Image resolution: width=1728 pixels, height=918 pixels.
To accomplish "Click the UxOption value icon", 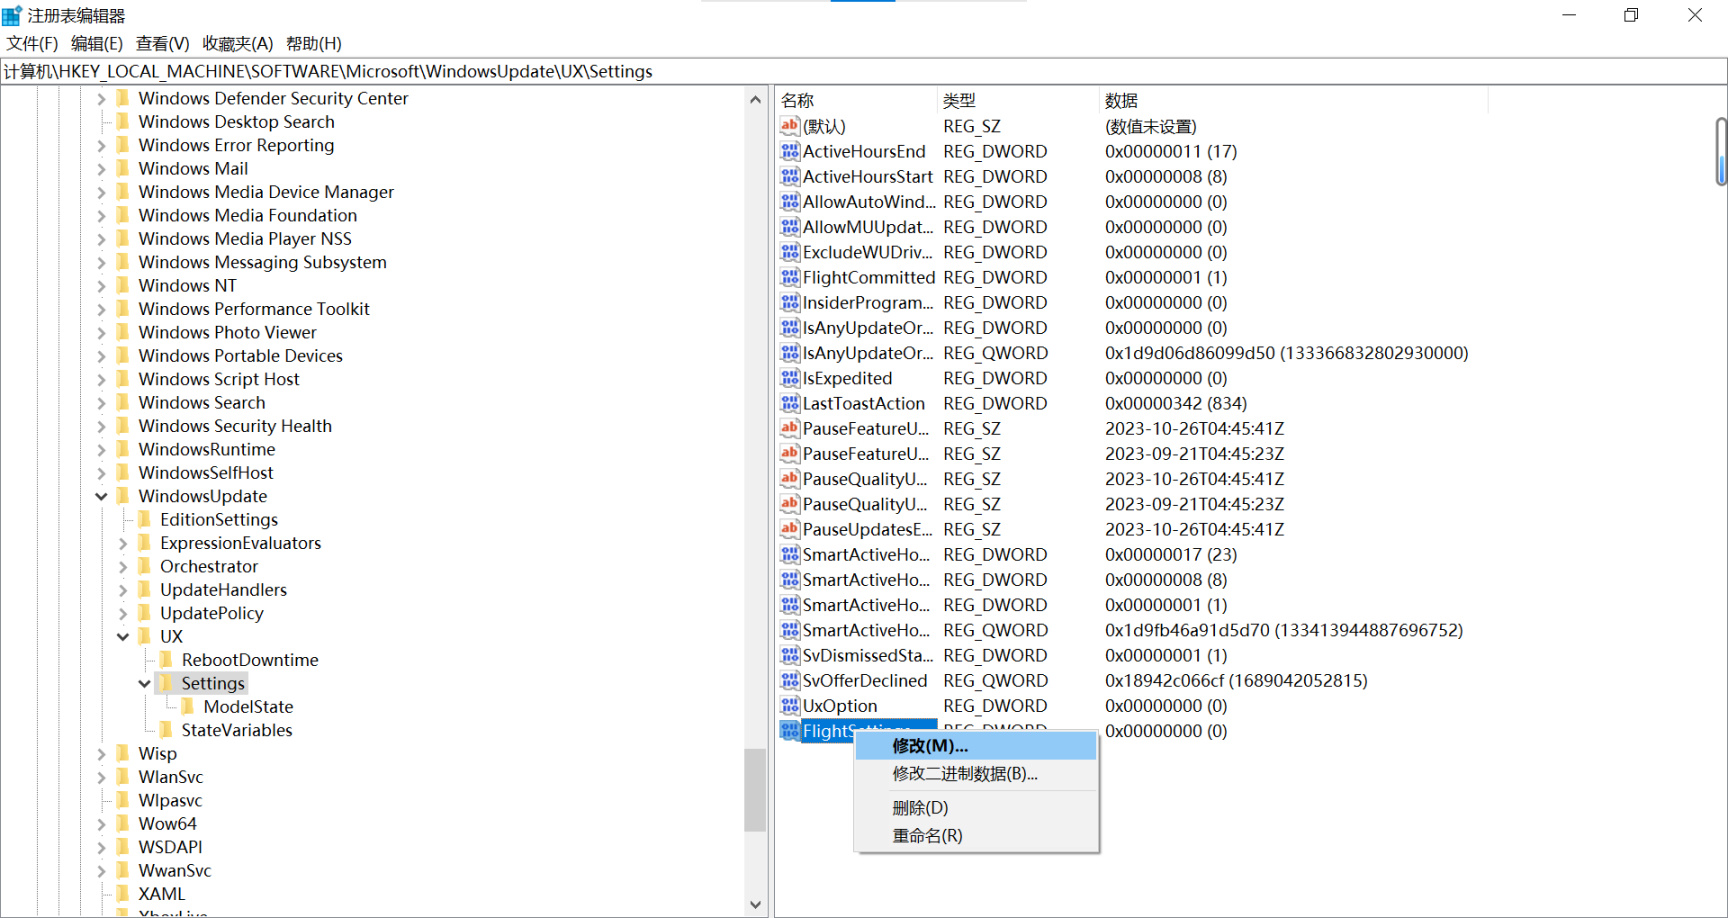I will (x=790, y=705).
